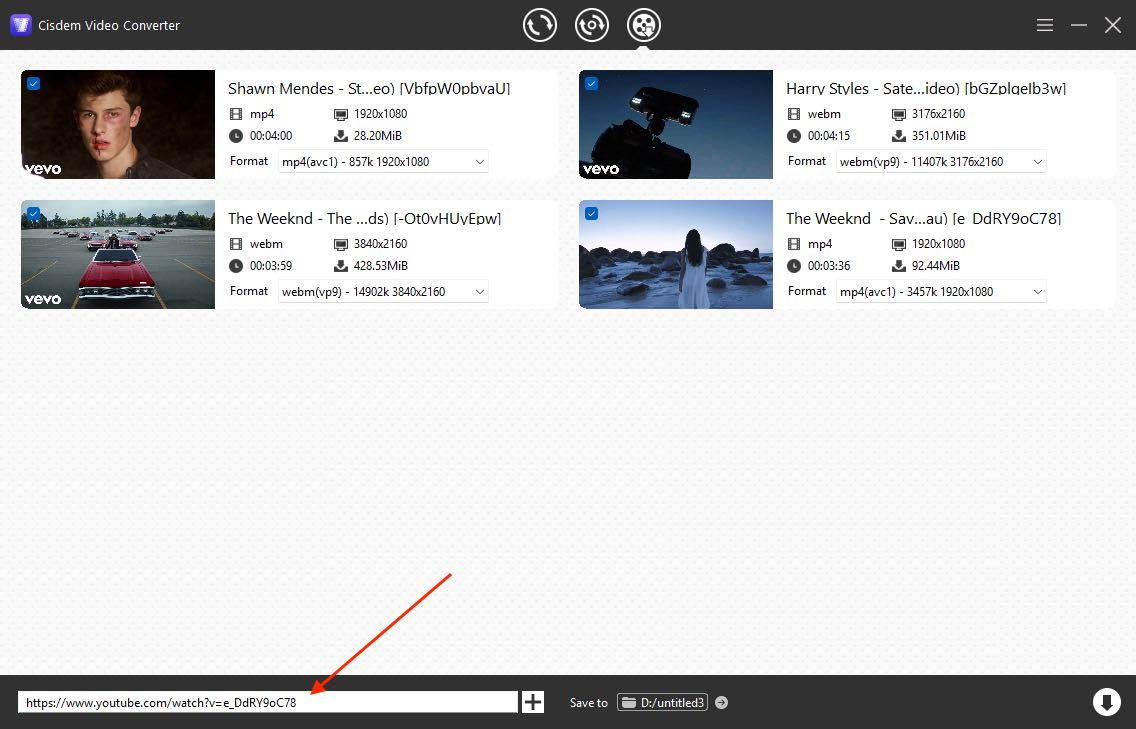This screenshot has width=1136, height=729.
Task: Click the 00:04:00 duration text
Action: tap(271, 136)
